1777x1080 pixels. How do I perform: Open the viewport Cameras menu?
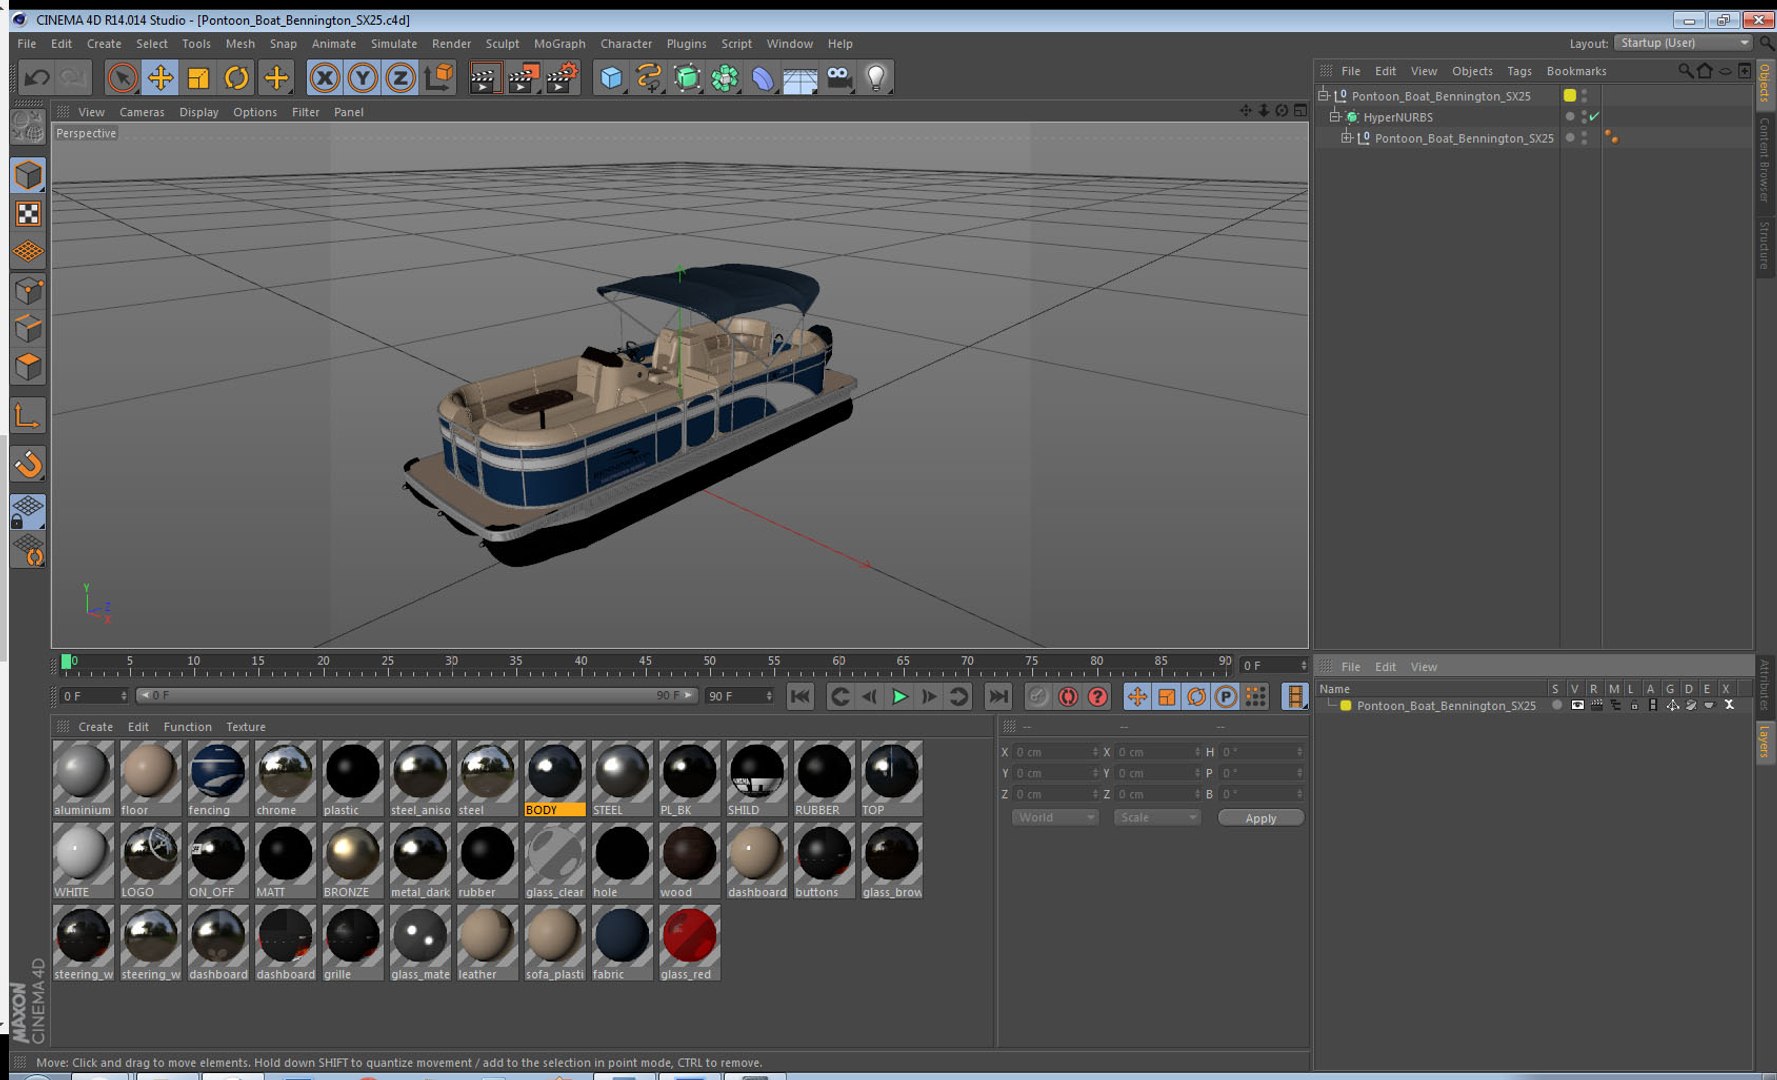(x=142, y=112)
